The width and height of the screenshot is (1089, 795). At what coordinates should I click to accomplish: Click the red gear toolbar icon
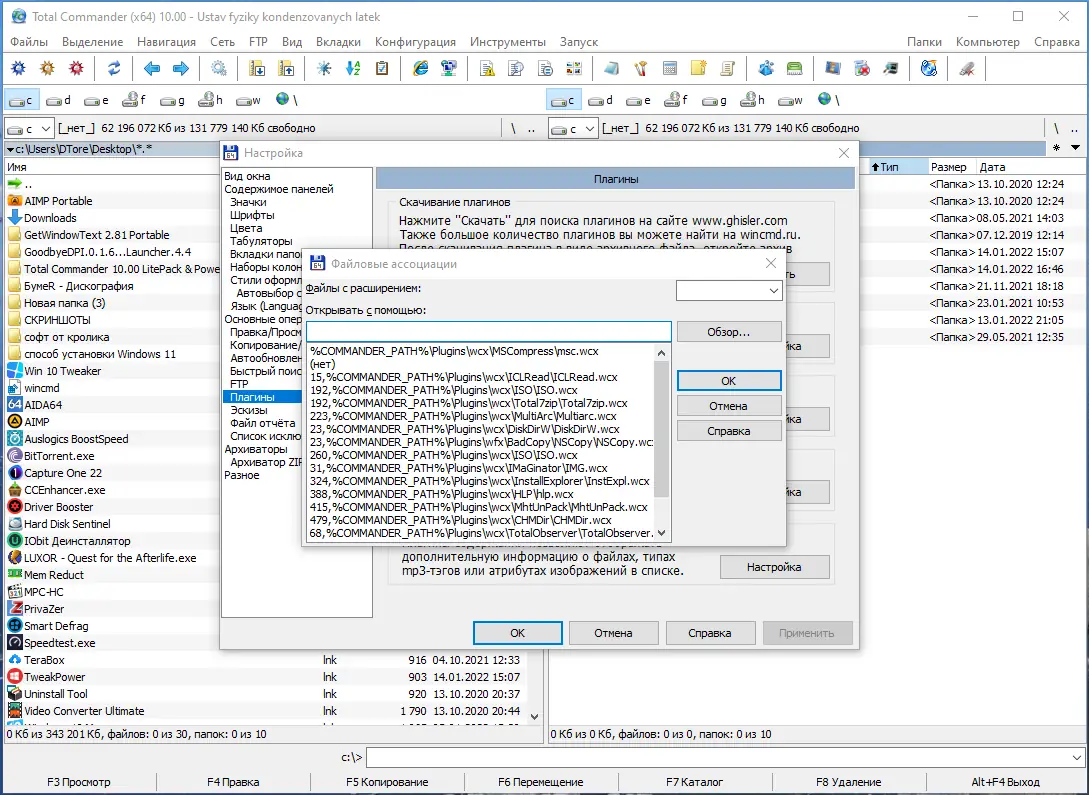(76, 68)
